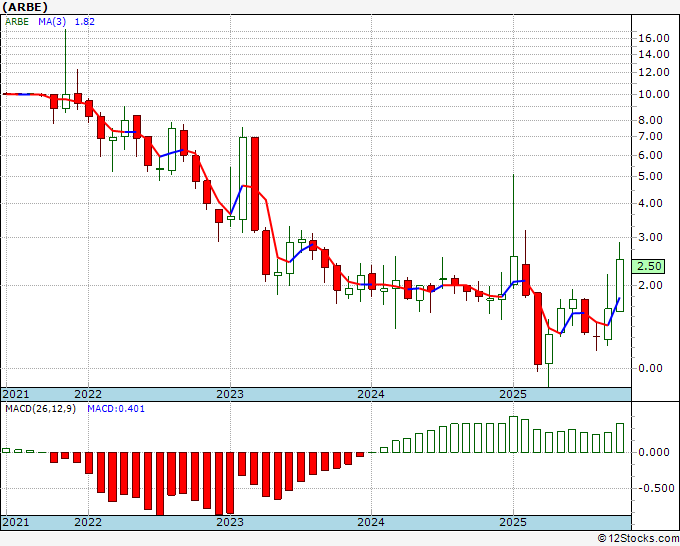This screenshot has width=680, height=546.
Task: Click 2025 on the MACD panel time axis
Action: pyautogui.click(x=513, y=522)
